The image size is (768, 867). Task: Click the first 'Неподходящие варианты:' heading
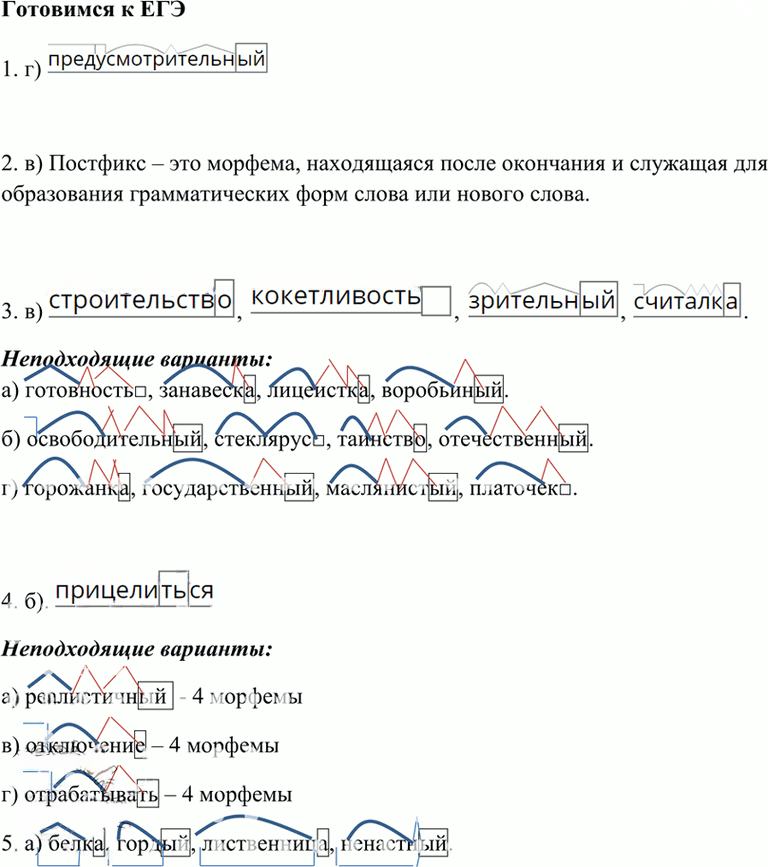click(137, 359)
